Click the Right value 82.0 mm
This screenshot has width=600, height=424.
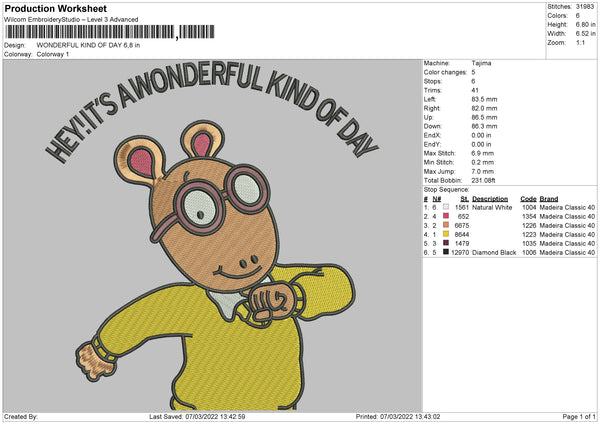[x=484, y=108]
